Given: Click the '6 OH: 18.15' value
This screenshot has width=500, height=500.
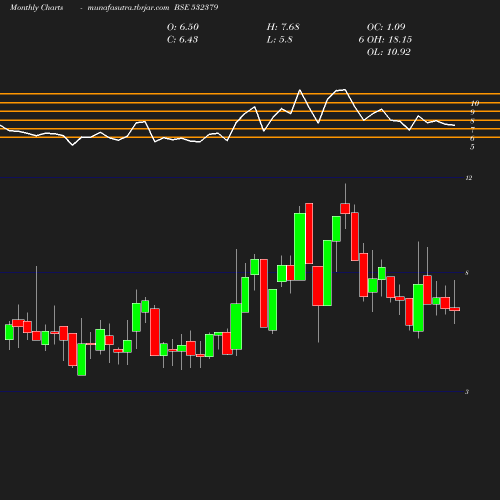Looking at the screenshot, I should tap(385, 39).
